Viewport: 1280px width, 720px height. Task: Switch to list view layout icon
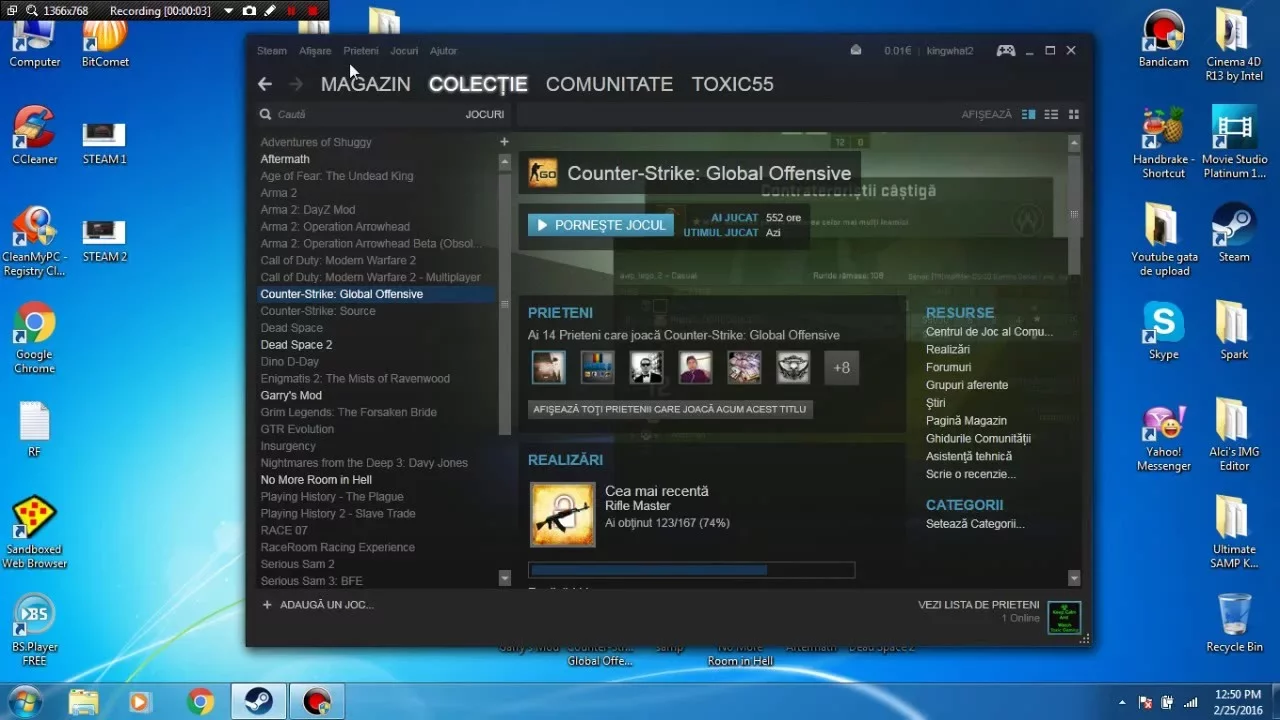(x=1051, y=114)
